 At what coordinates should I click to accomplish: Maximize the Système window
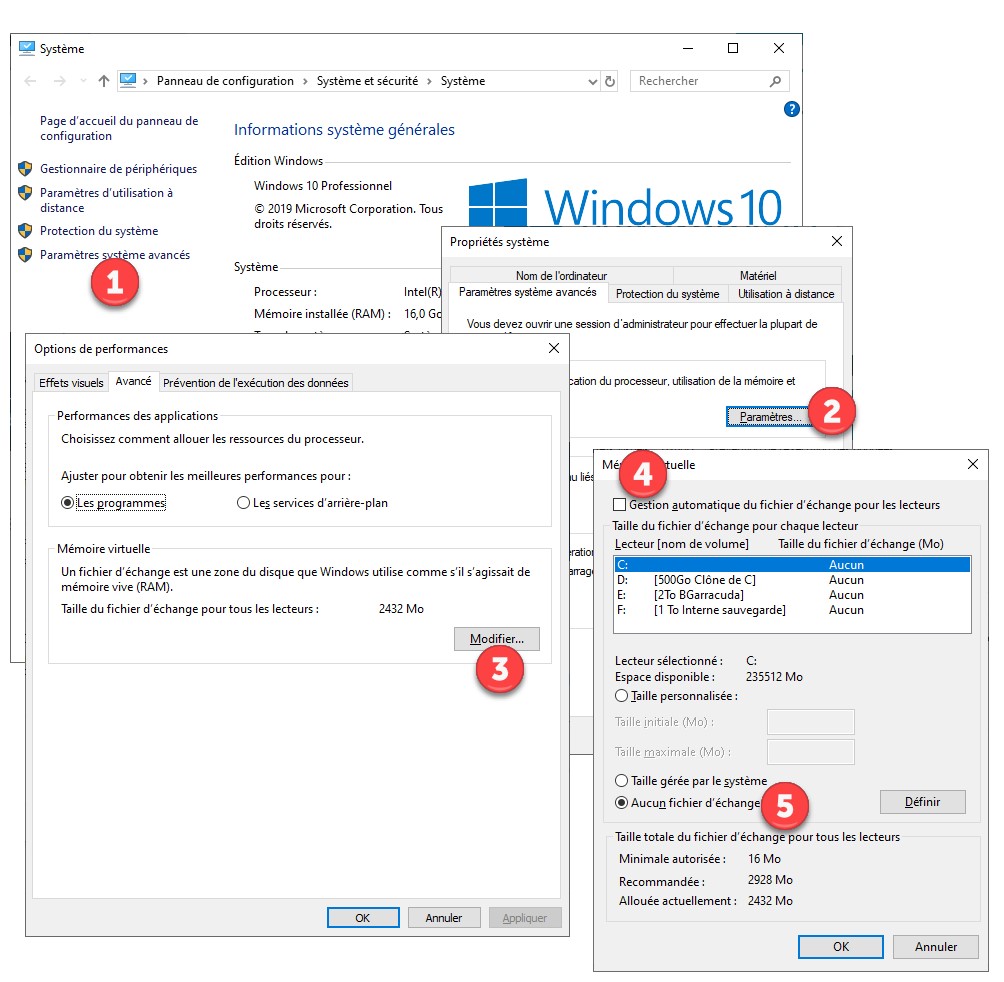tap(733, 48)
